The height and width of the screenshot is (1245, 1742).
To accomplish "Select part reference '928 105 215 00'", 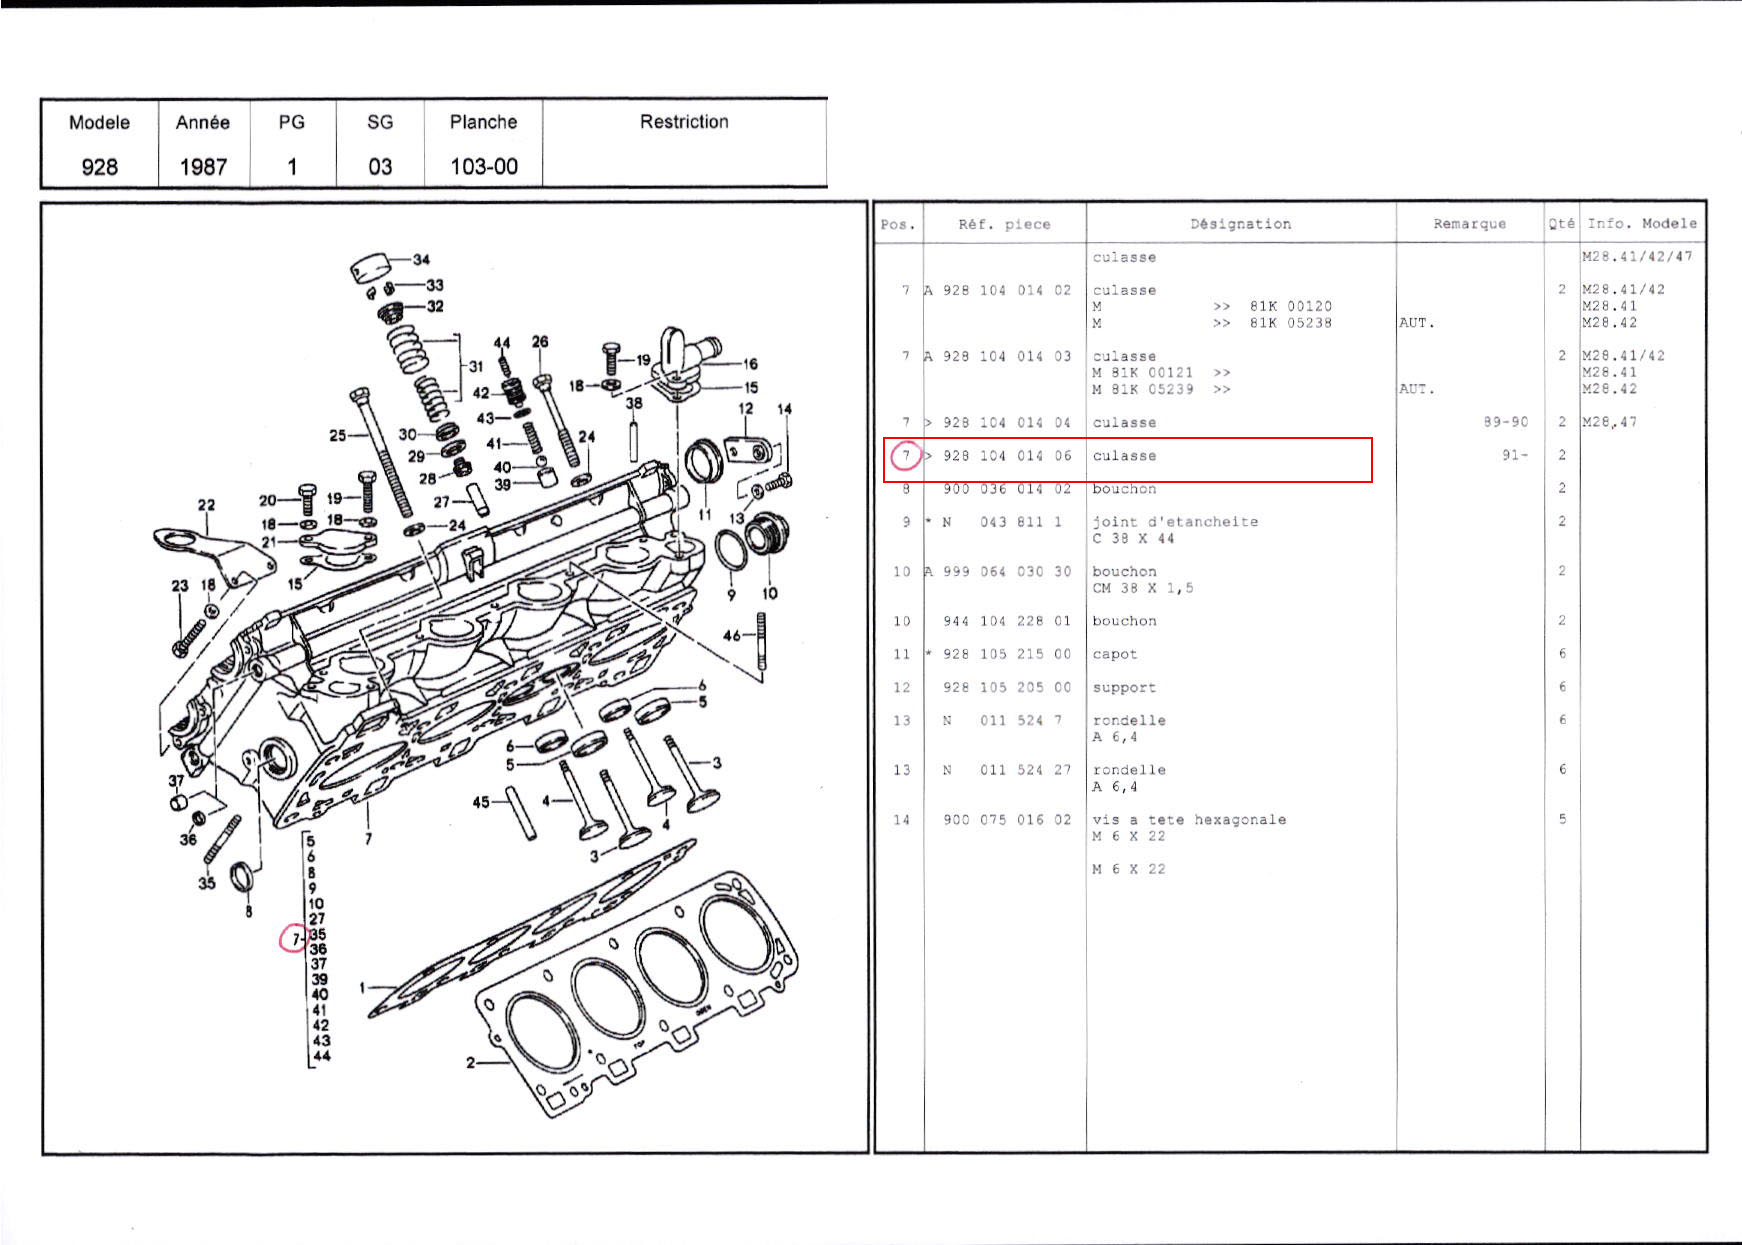I will pyautogui.click(x=1006, y=654).
